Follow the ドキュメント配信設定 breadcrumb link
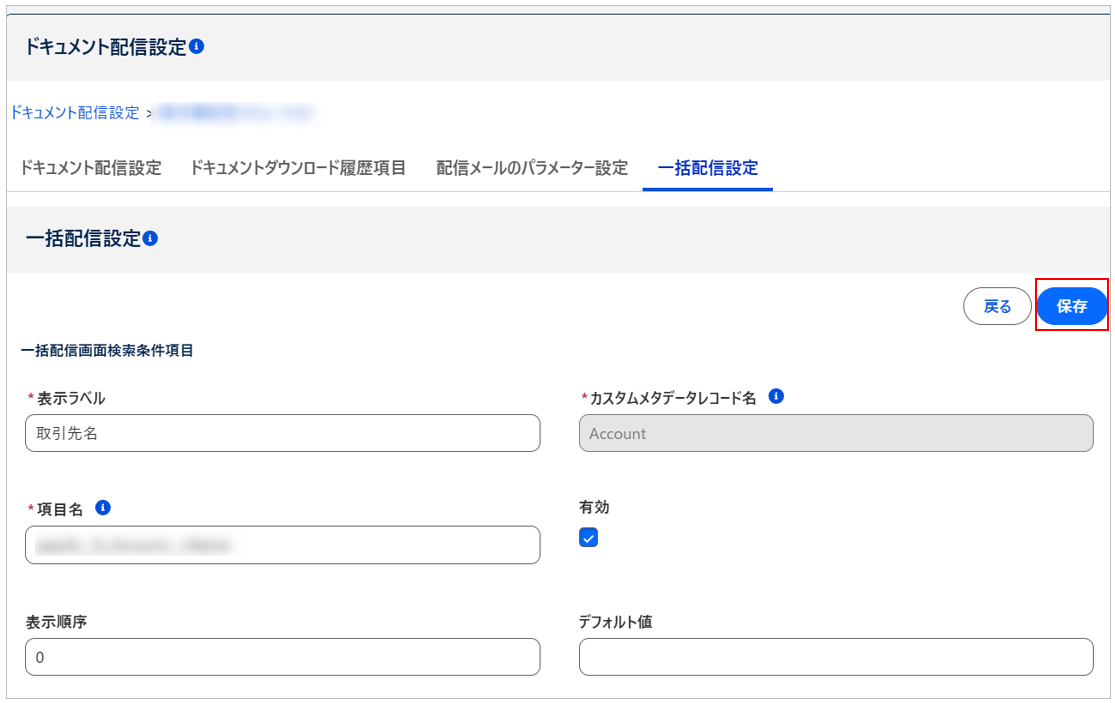This screenshot has width=1115, height=703. [75, 113]
